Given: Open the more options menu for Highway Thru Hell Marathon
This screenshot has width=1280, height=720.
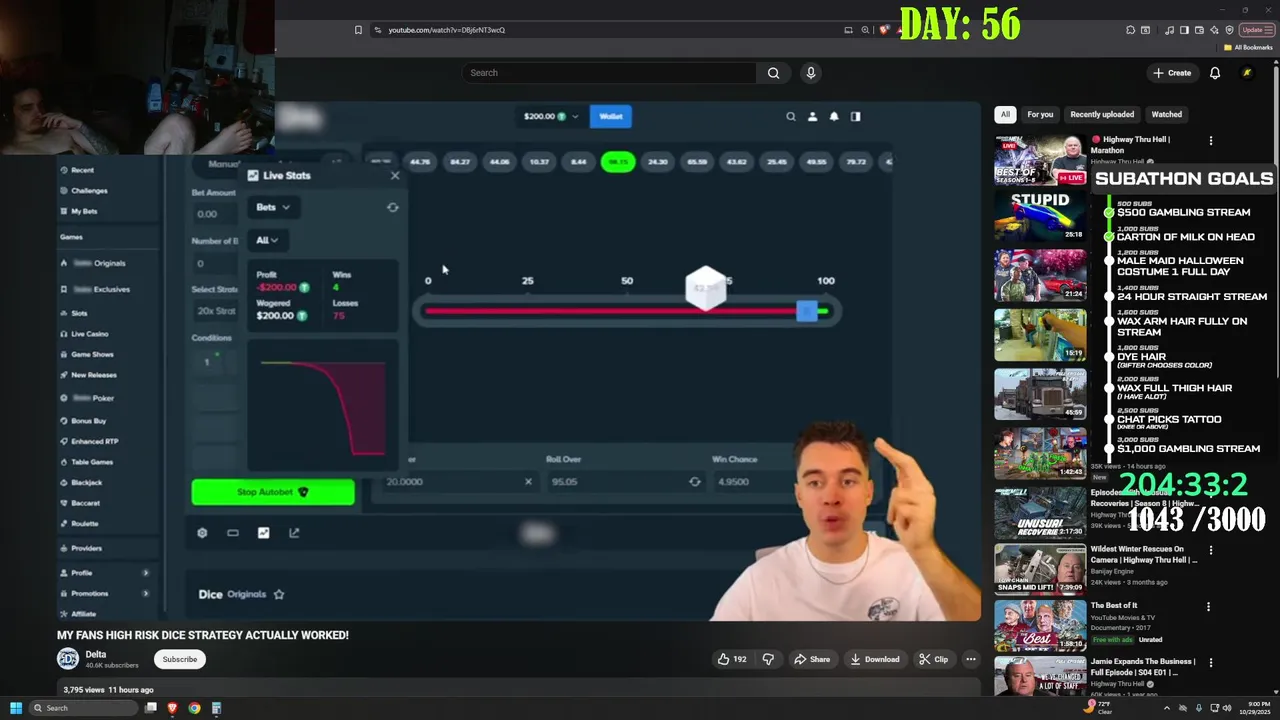Looking at the screenshot, I should tap(1210, 141).
